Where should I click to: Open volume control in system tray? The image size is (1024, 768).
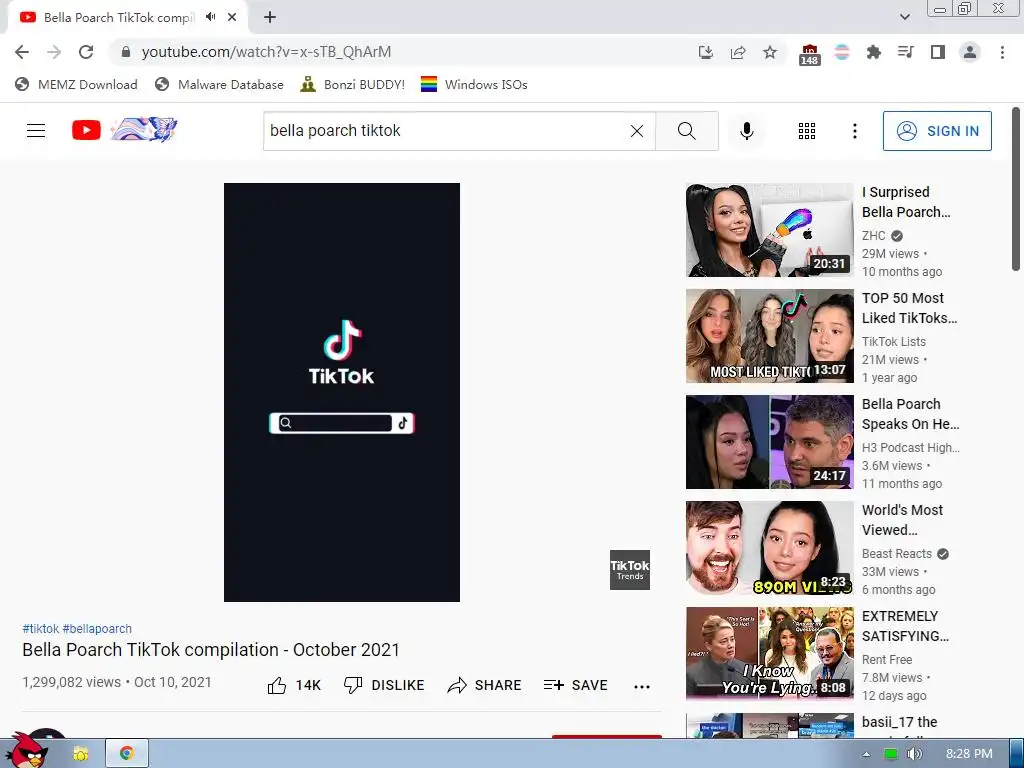point(915,754)
